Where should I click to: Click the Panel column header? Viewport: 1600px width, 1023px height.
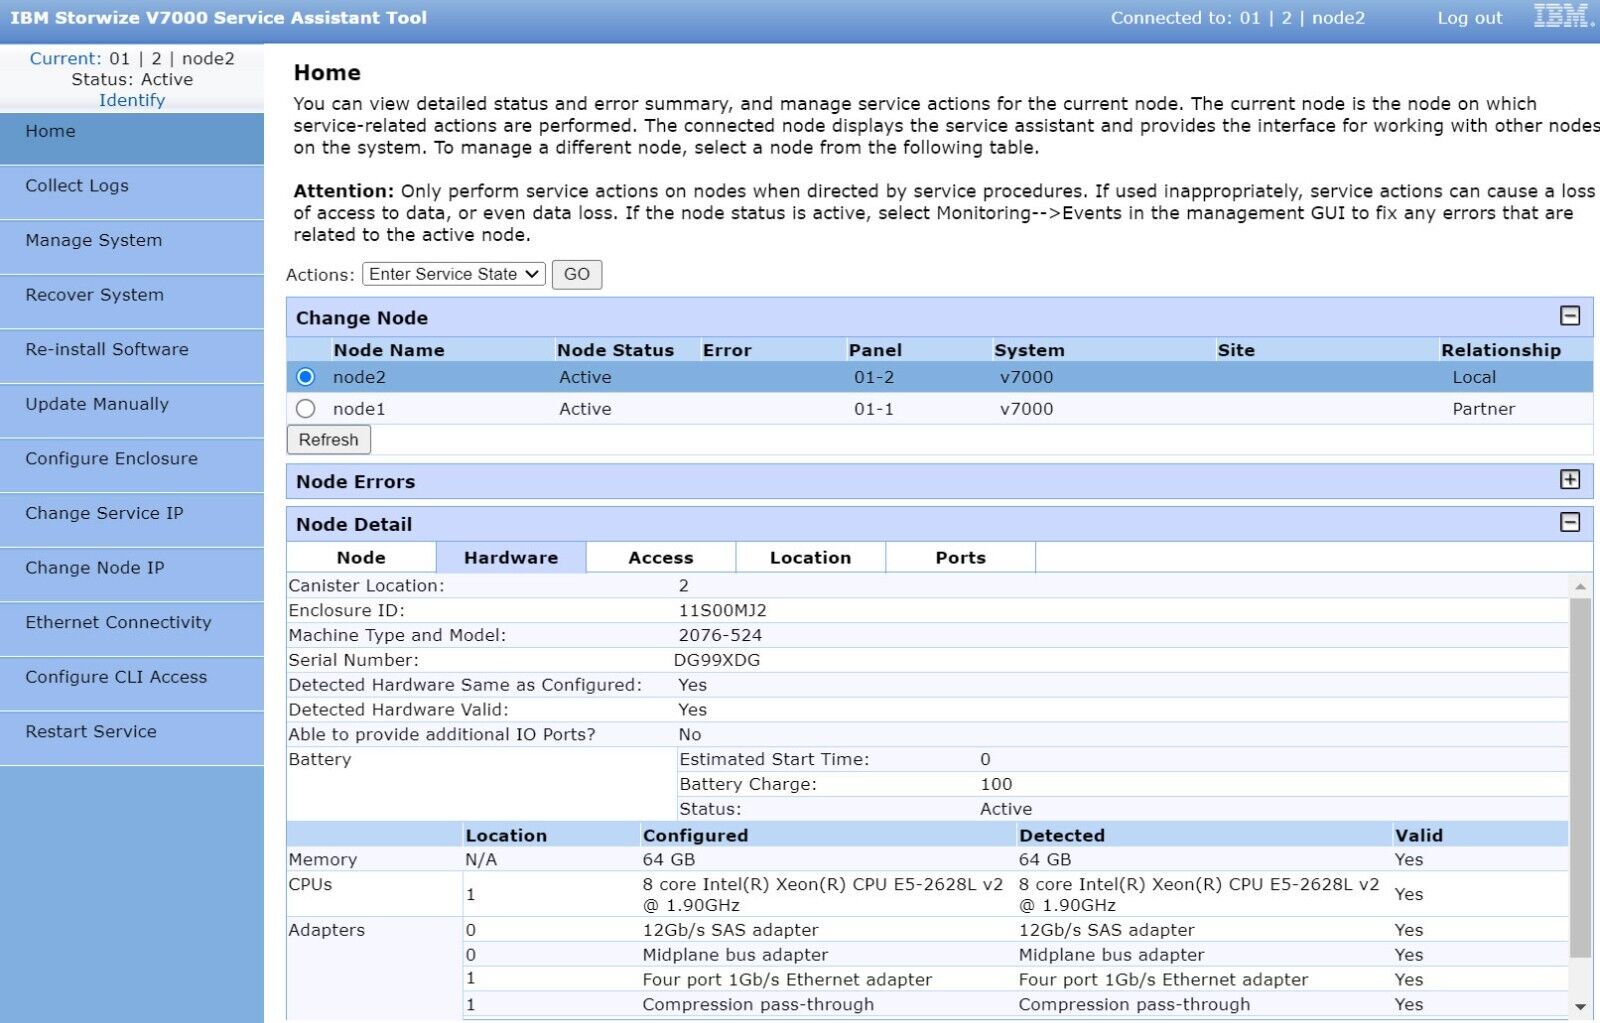point(875,350)
